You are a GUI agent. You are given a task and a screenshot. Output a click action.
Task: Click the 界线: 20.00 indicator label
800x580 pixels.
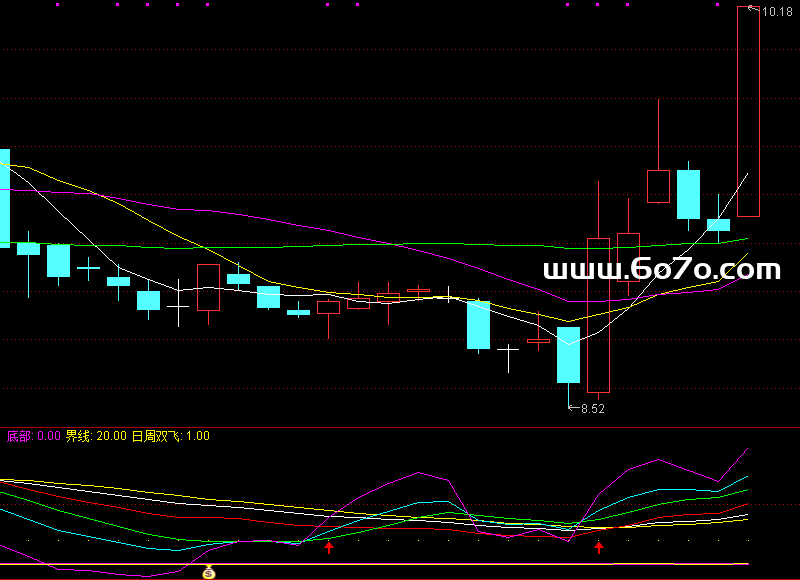96,436
